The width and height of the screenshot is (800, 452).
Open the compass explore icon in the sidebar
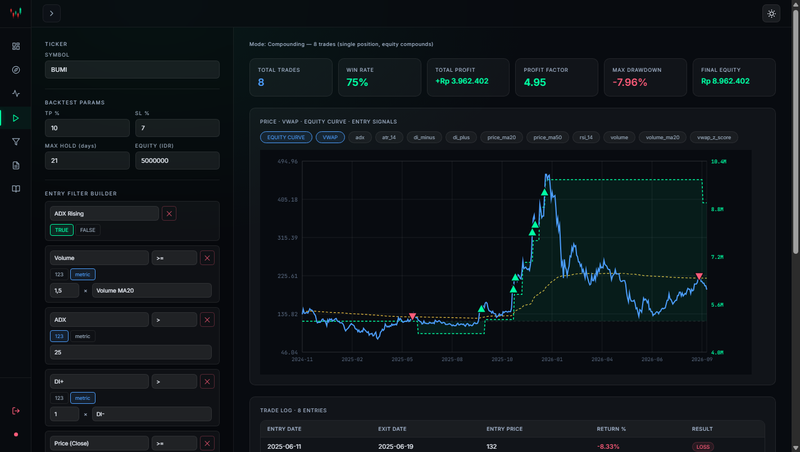click(x=16, y=70)
